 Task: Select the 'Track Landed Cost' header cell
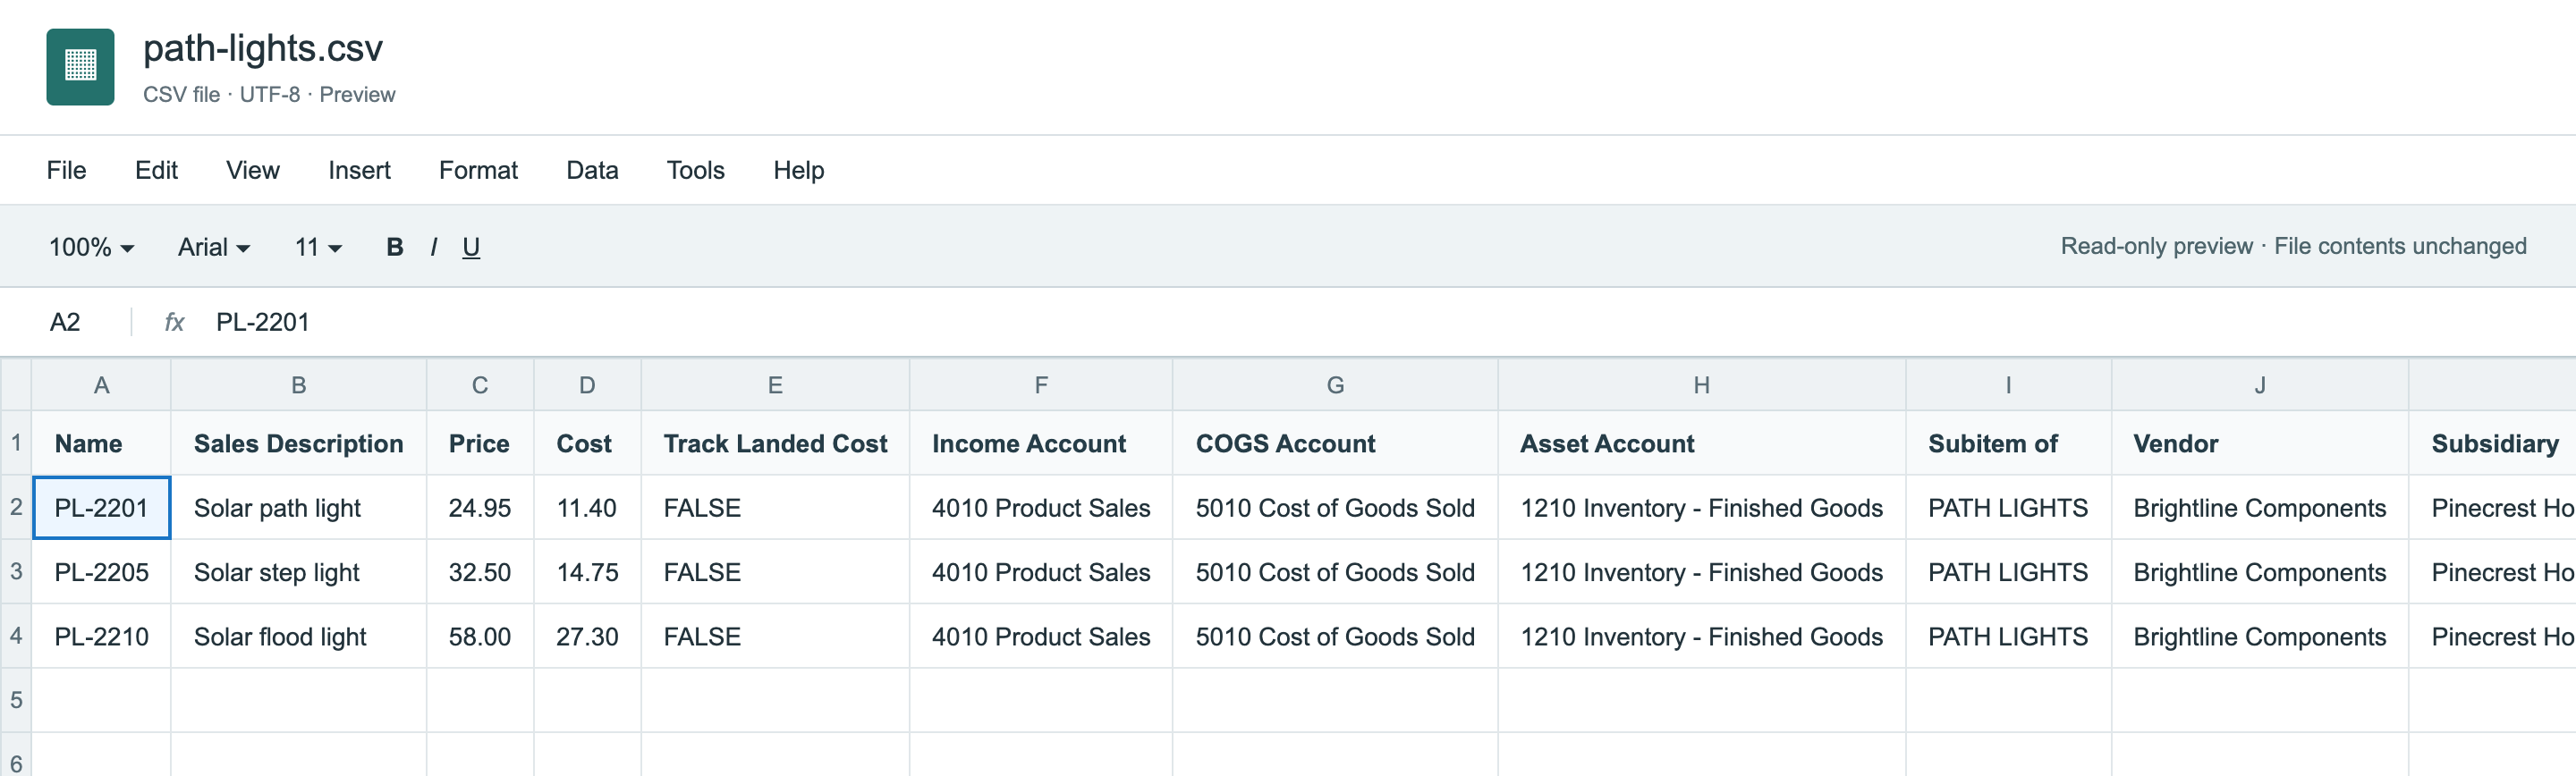click(775, 443)
